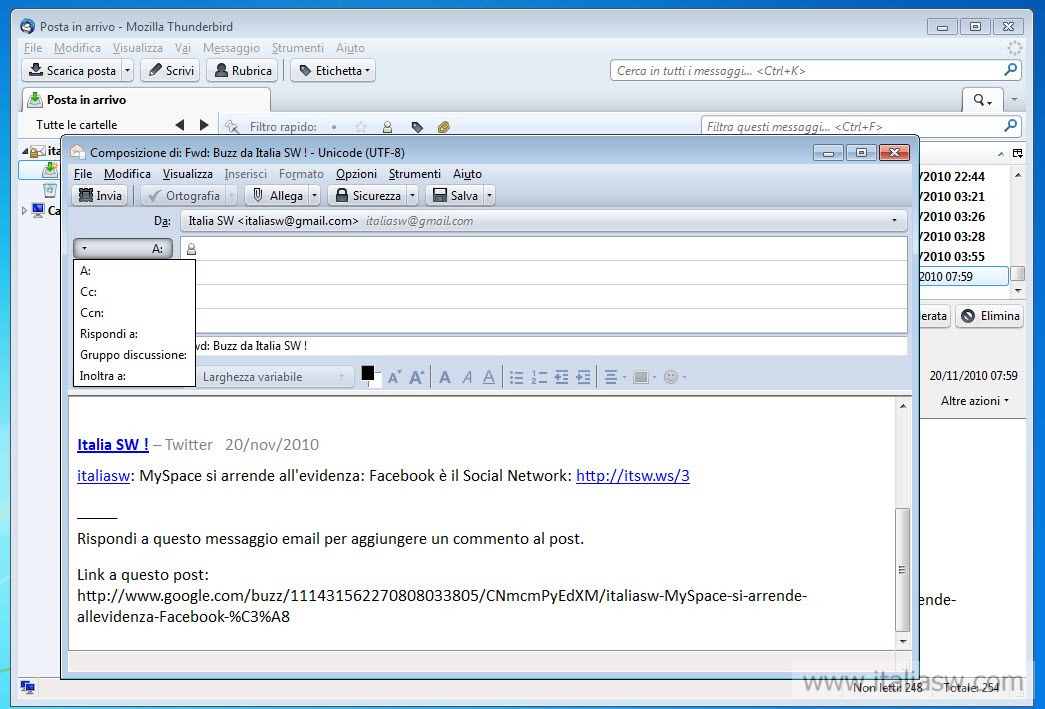Choose Inoltra a: in recipient type list
Viewport: 1045px width, 709px height.
(x=134, y=376)
